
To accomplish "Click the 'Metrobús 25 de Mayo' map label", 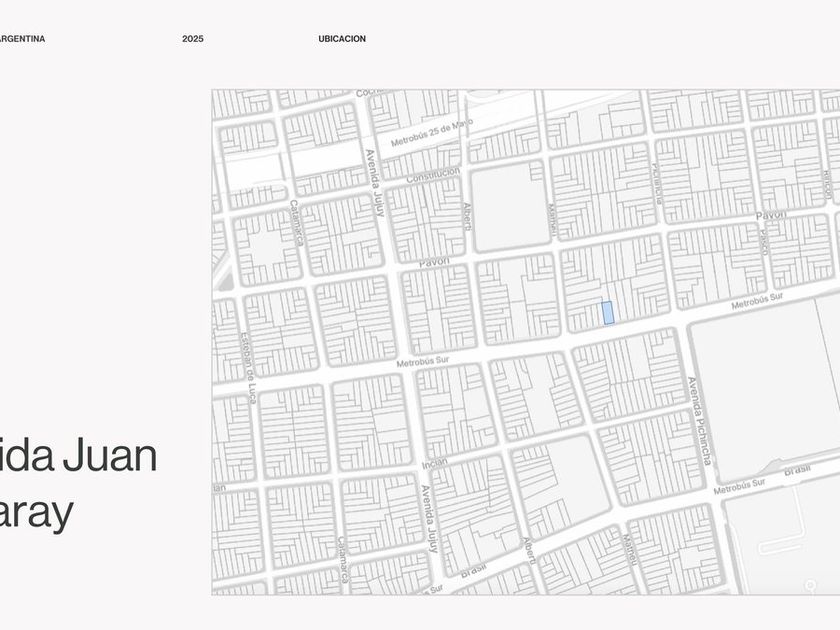I will 432,133.
